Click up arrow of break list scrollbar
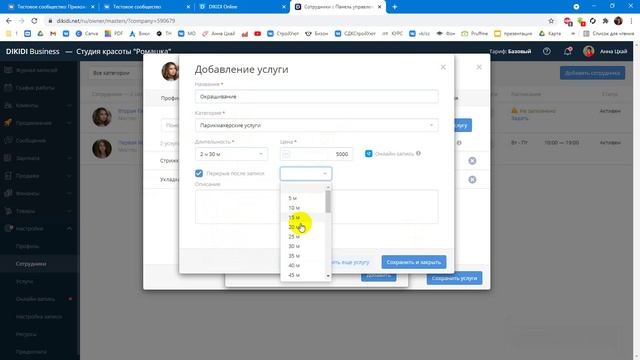Viewport: 640px width, 360px height. click(x=328, y=187)
